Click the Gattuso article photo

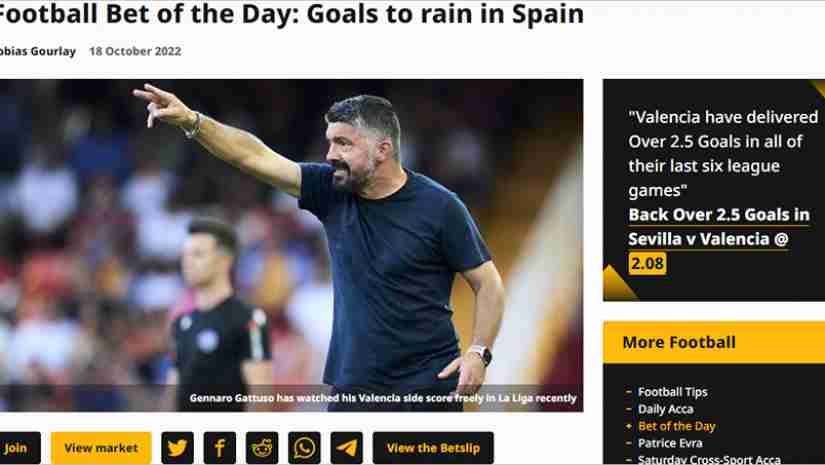pos(291,245)
